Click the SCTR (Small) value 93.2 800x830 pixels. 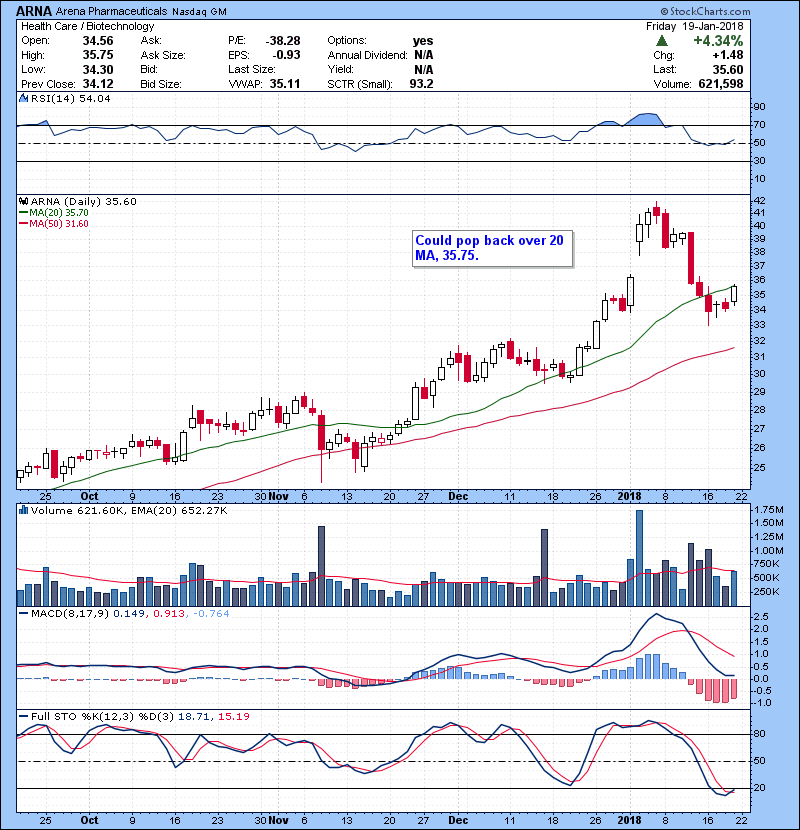(x=421, y=84)
